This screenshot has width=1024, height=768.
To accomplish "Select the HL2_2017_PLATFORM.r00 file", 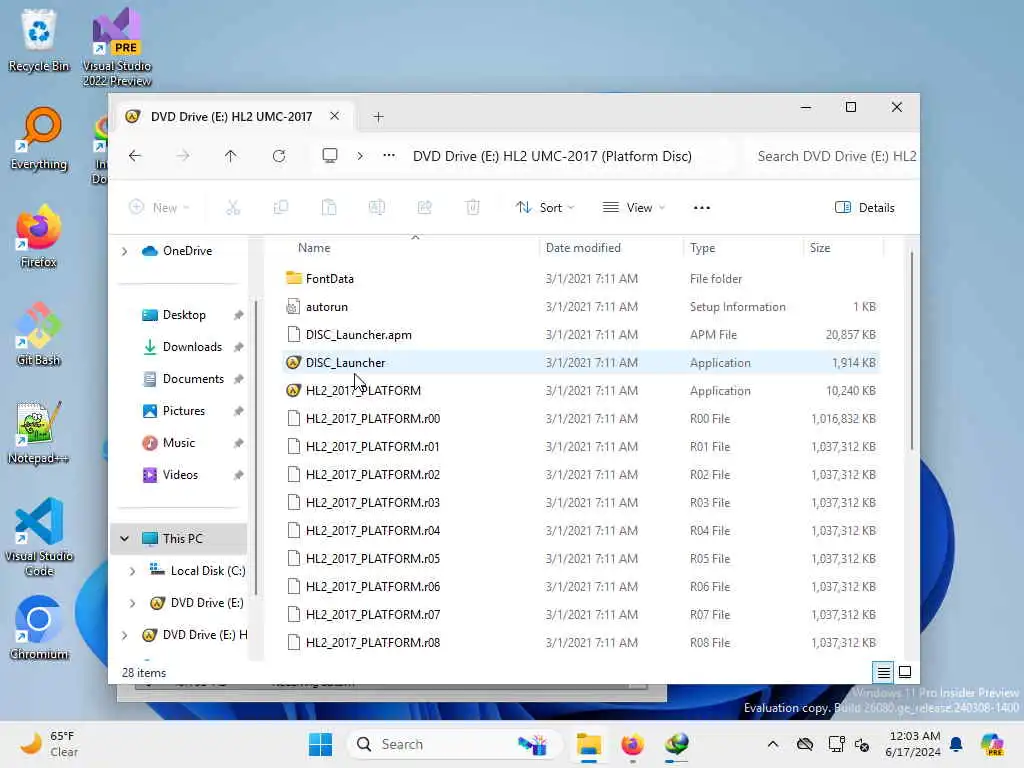I will pyautogui.click(x=581, y=419).
